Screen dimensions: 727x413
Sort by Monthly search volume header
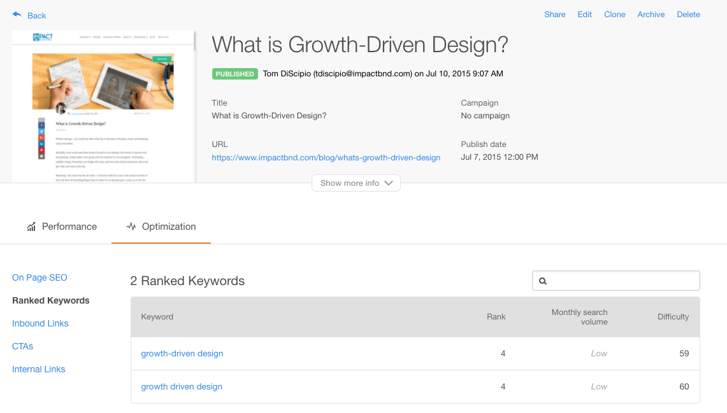click(x=579, y=317)
